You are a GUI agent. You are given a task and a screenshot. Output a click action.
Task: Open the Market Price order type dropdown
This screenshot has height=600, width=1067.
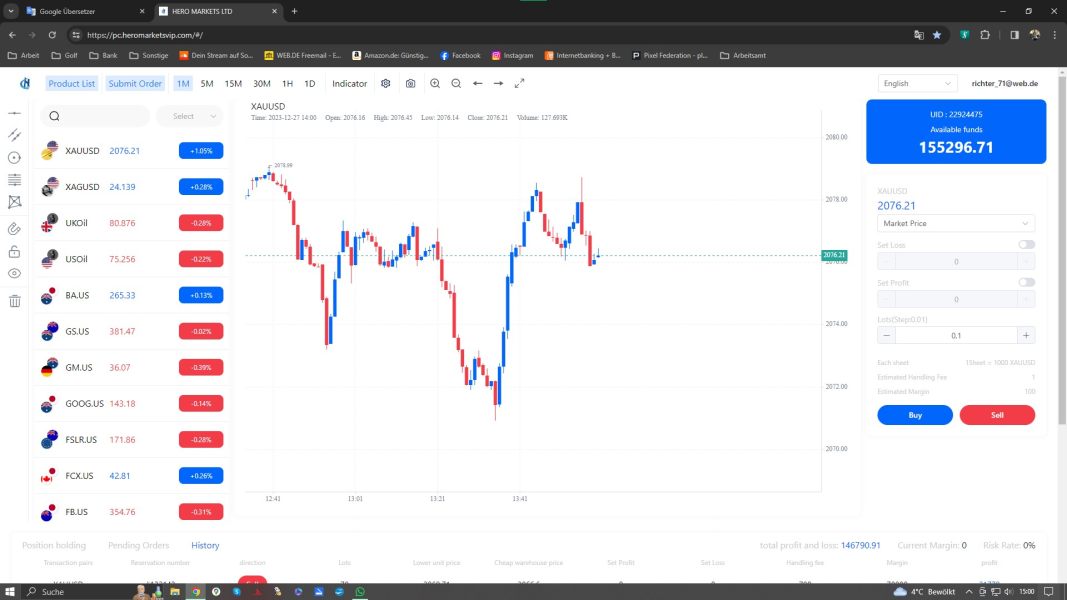click(956, 223)
